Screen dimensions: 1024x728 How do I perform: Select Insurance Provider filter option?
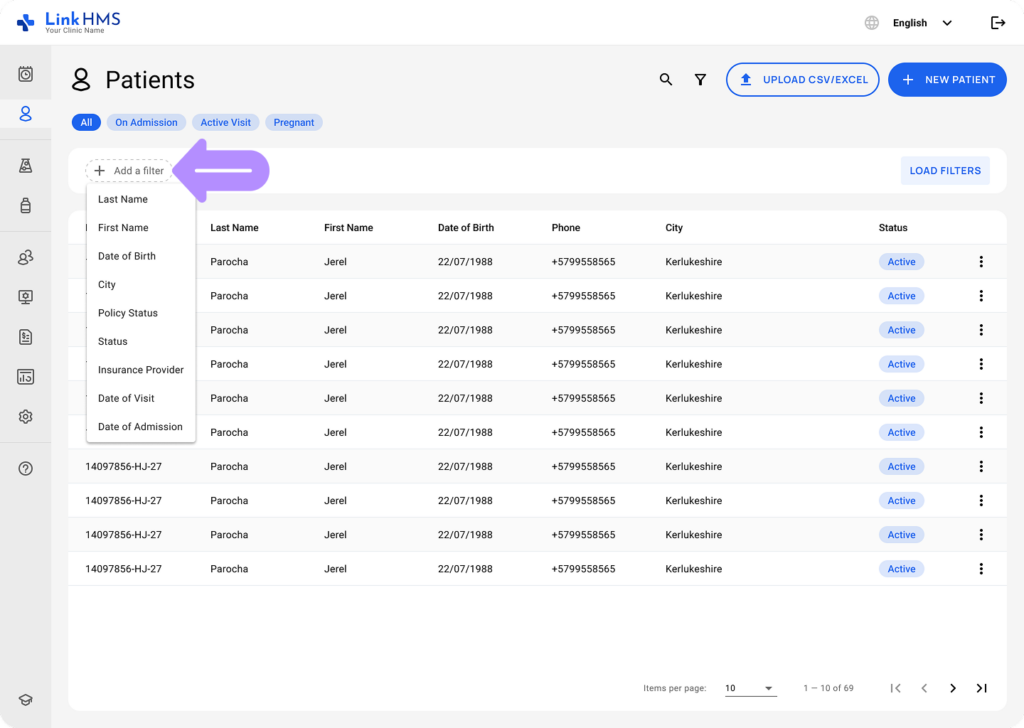click(x=140, y=369)
